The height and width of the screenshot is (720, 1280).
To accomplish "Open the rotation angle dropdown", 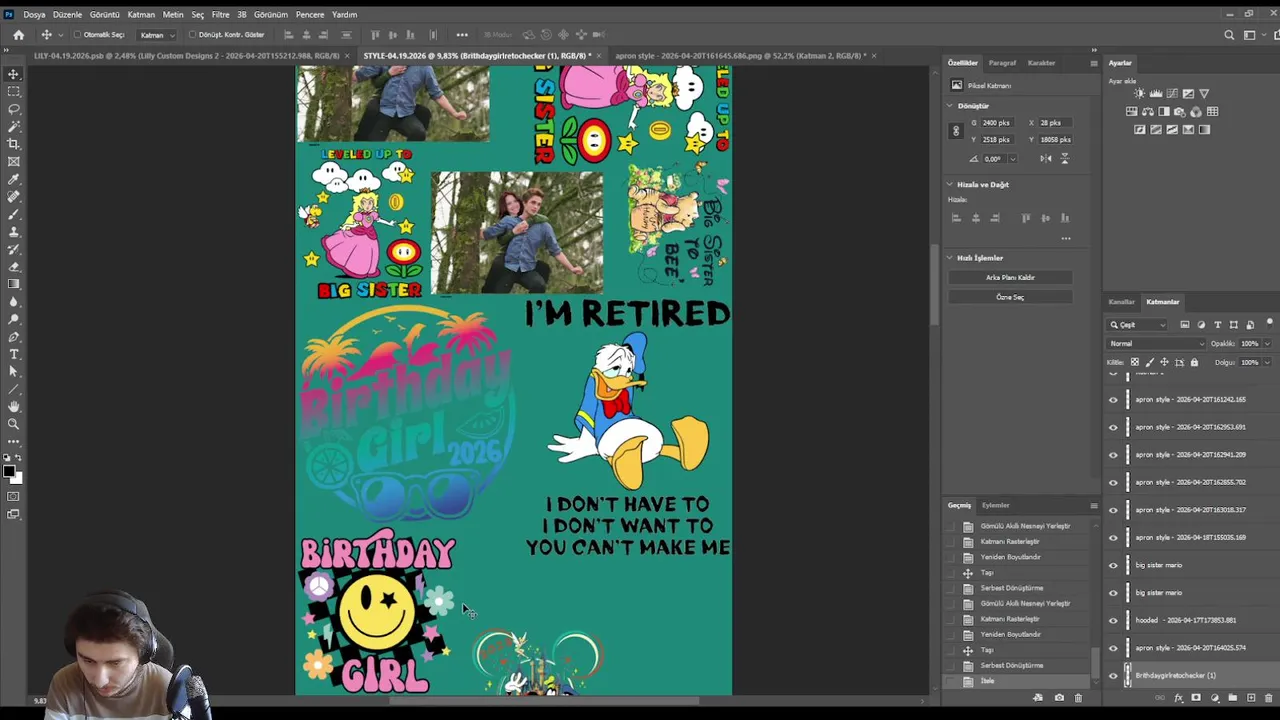I will click(x=1012, y=159).
